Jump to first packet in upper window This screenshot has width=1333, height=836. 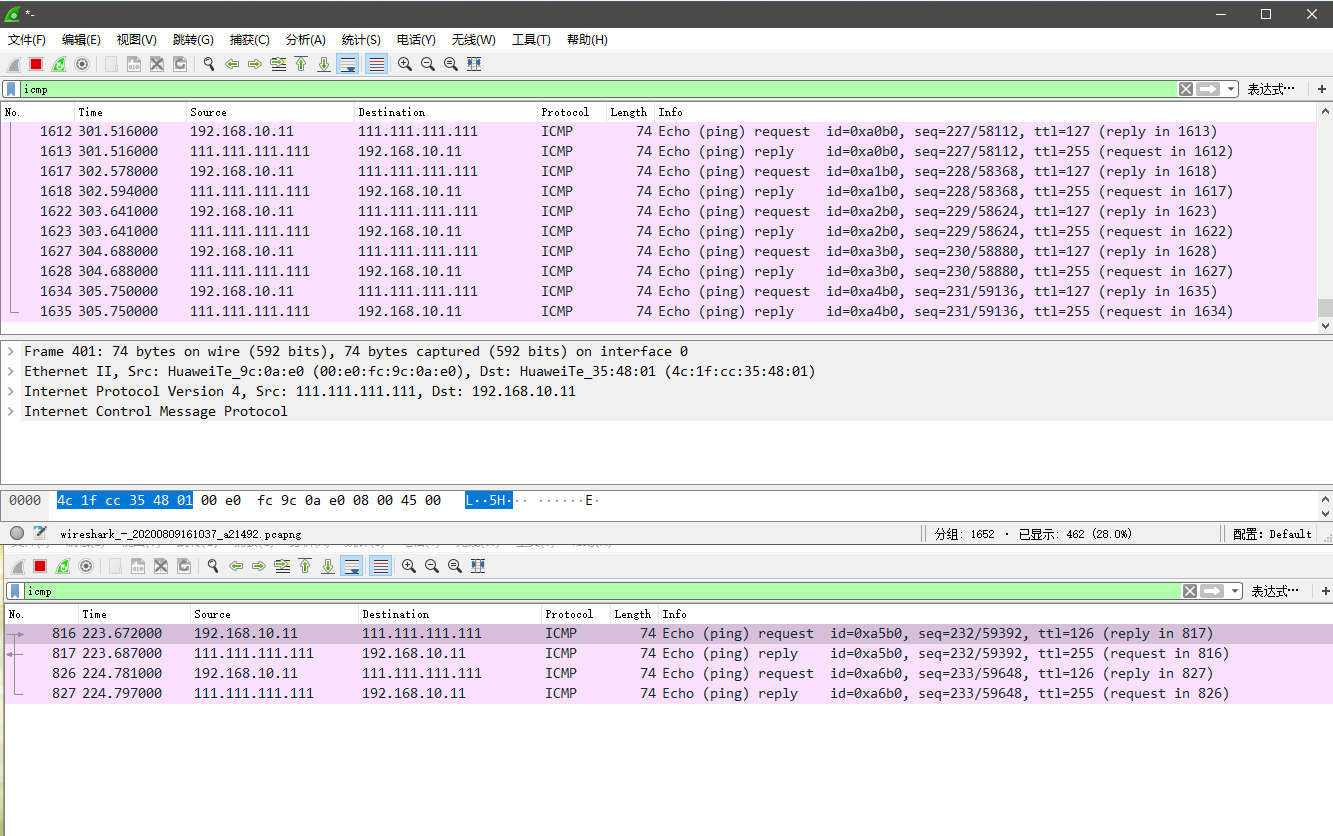click(301, 64)
